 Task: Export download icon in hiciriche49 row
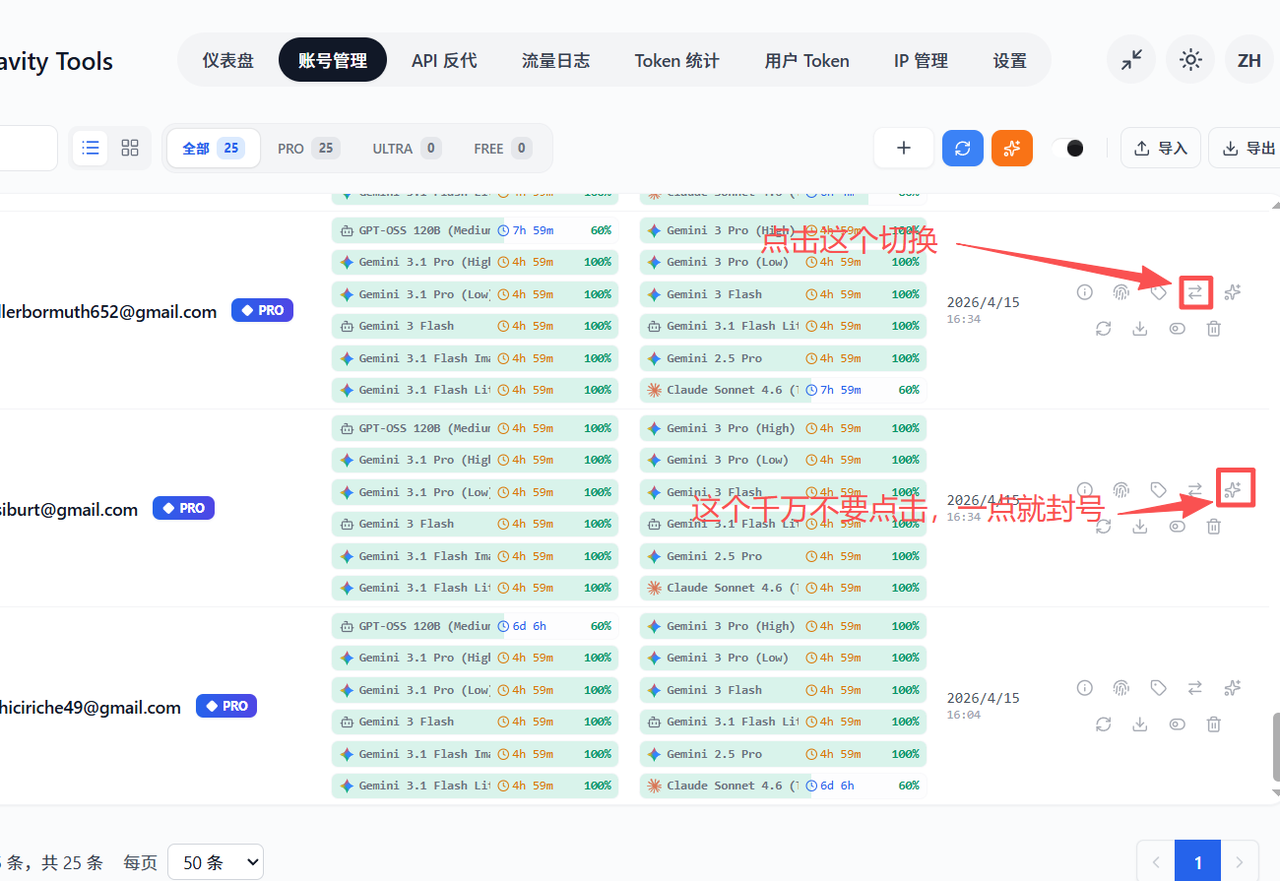(x=1140, y=724)
